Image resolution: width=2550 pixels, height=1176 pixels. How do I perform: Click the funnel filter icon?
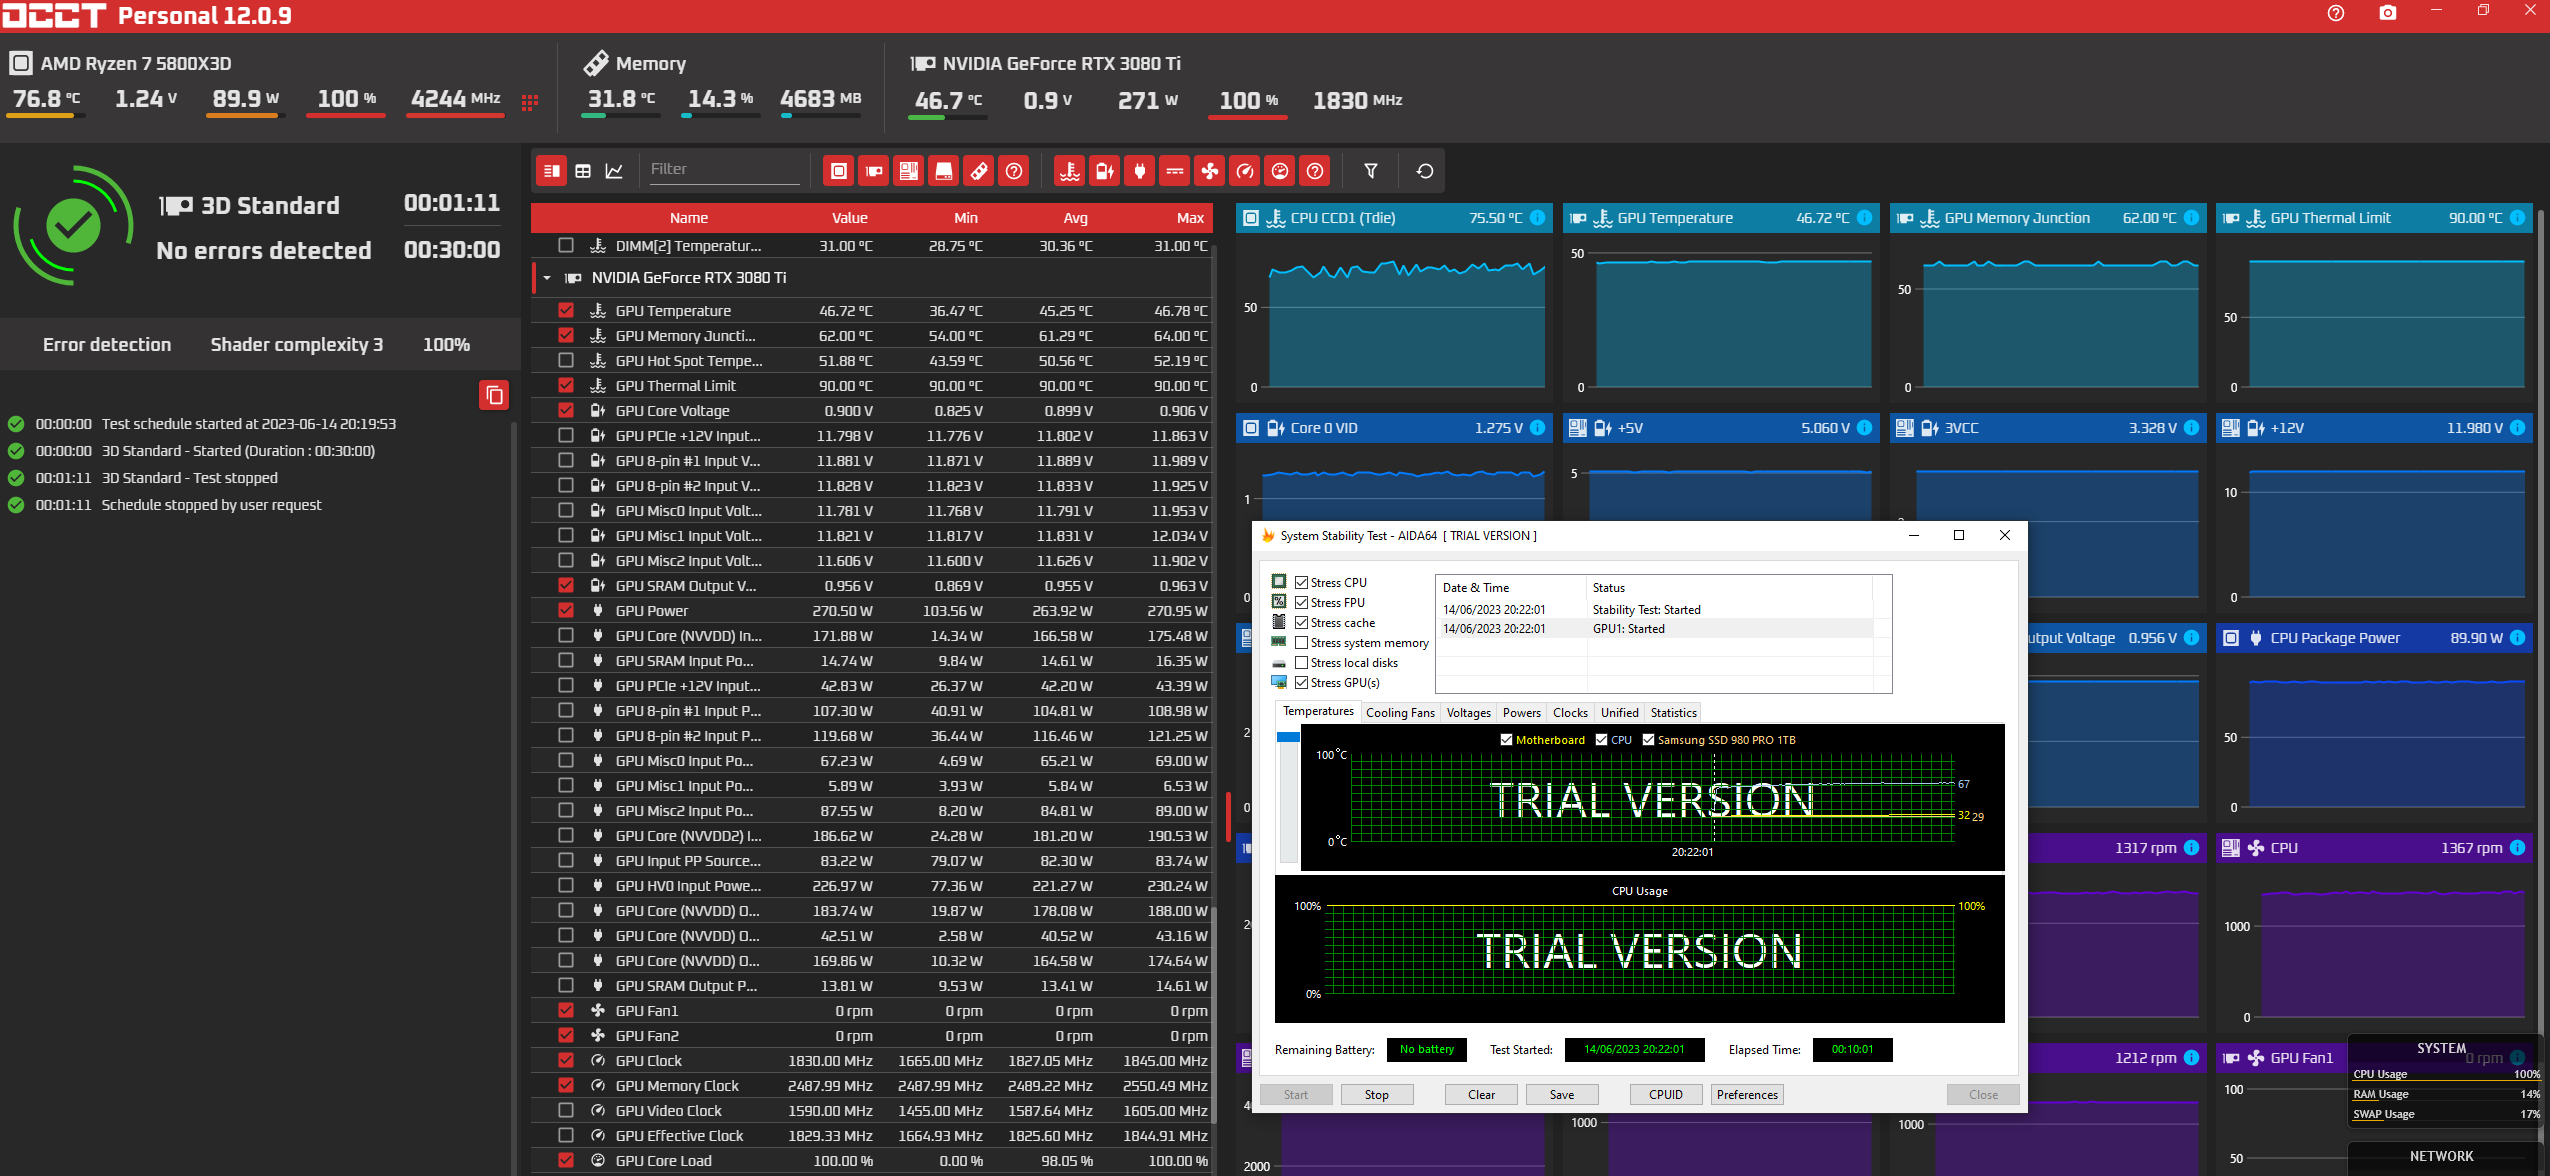click(x=1371, y=171)
